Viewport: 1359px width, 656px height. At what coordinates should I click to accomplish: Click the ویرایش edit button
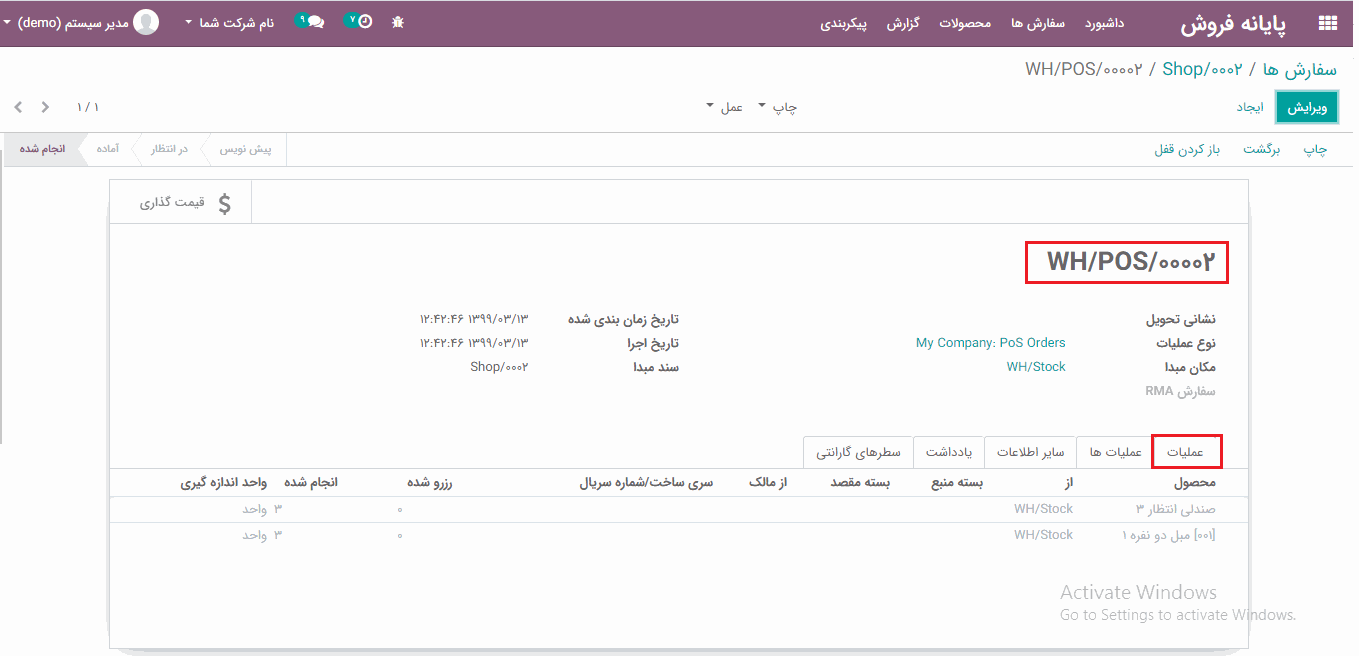1307,107
